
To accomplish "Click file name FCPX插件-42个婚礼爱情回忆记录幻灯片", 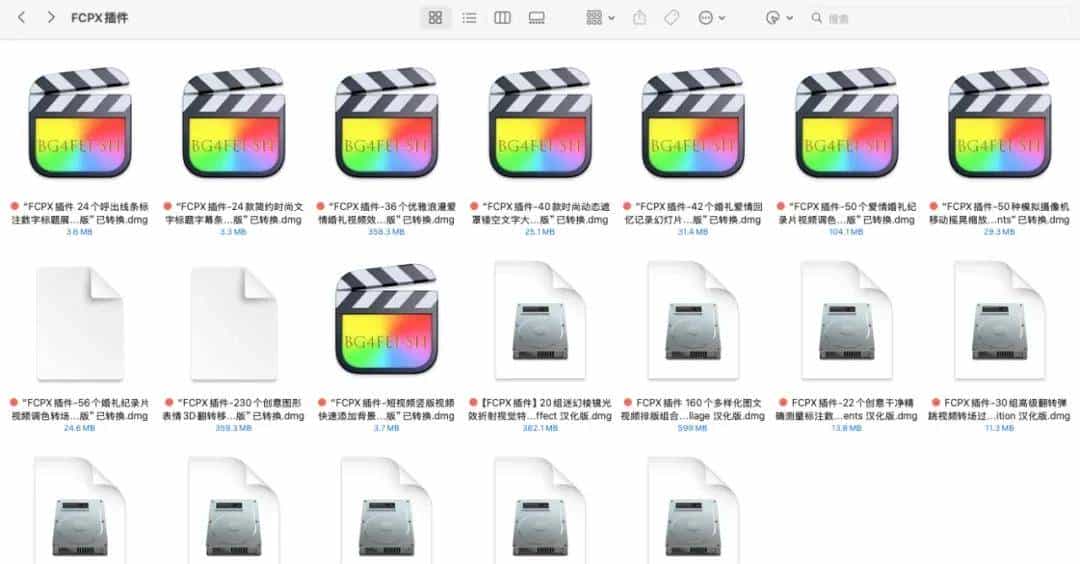I will (x=693, y=213).
